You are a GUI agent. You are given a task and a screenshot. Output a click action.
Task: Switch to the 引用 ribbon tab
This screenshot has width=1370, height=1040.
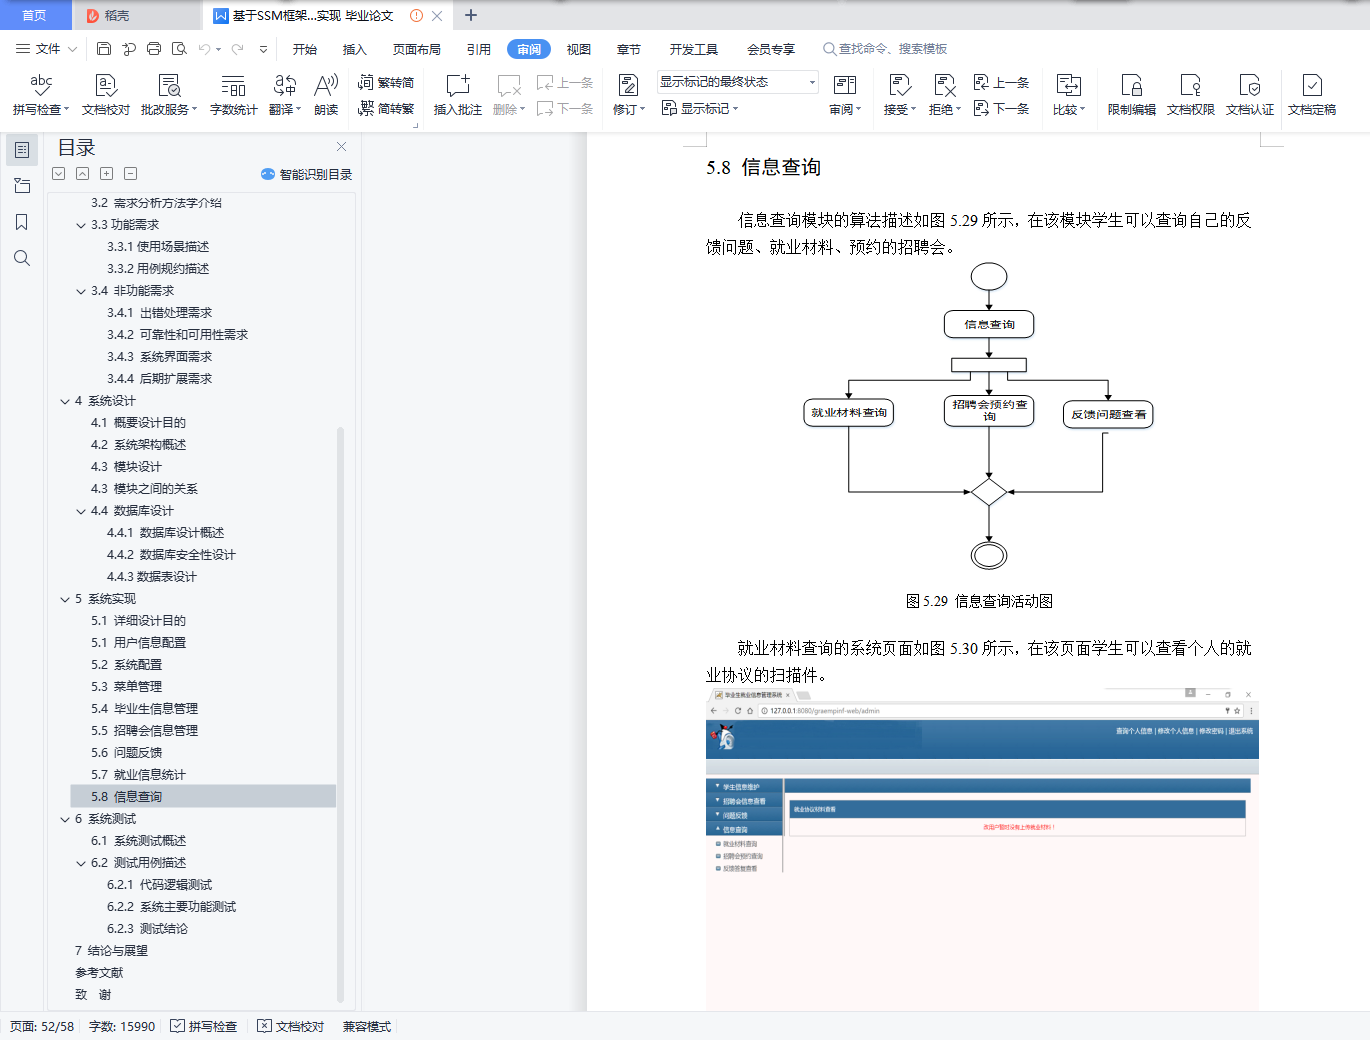coord(479,49)
